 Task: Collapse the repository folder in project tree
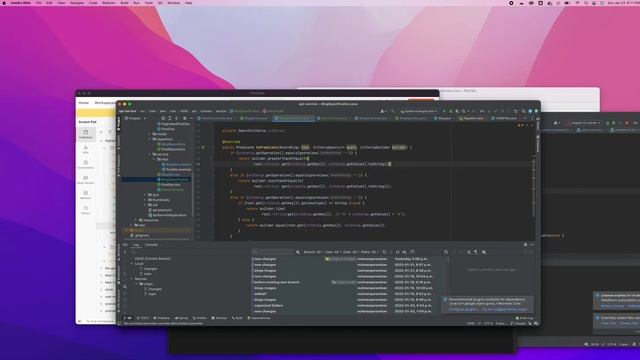click(x=150, y=139)
